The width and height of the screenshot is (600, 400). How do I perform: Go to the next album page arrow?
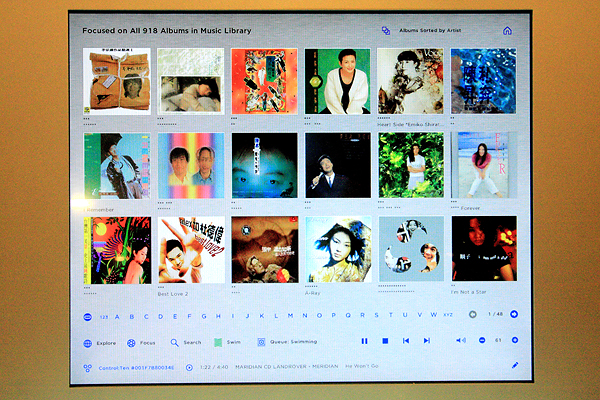(x=514, y=314)
